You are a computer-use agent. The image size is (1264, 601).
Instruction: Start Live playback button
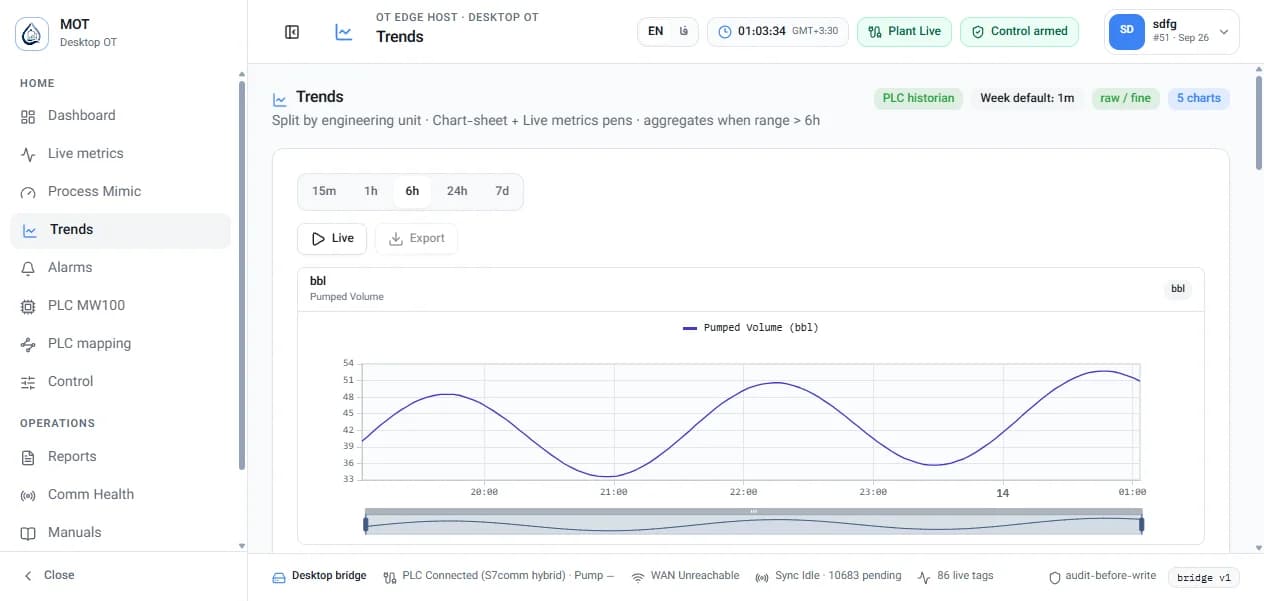pos(332,238)
